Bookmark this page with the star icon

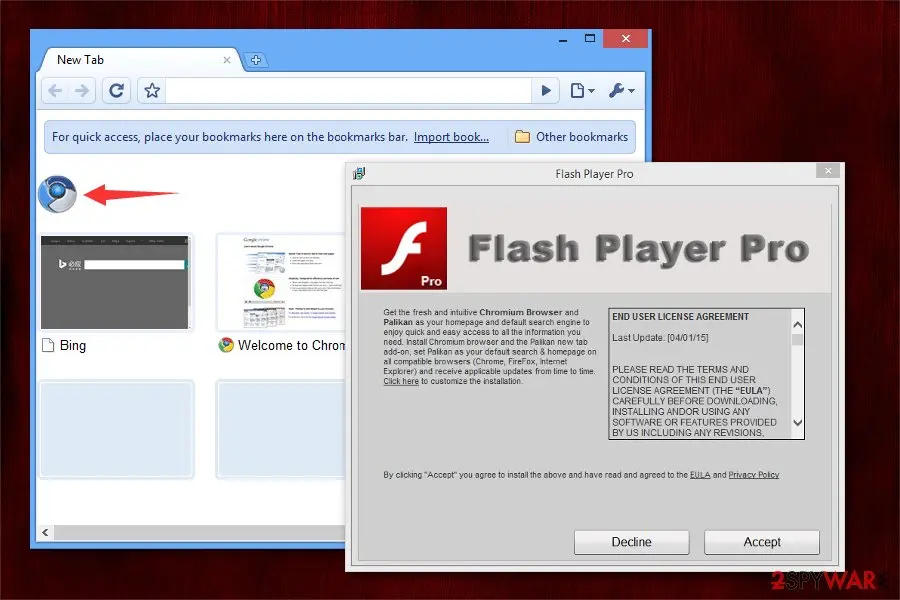tap(152, 91)
